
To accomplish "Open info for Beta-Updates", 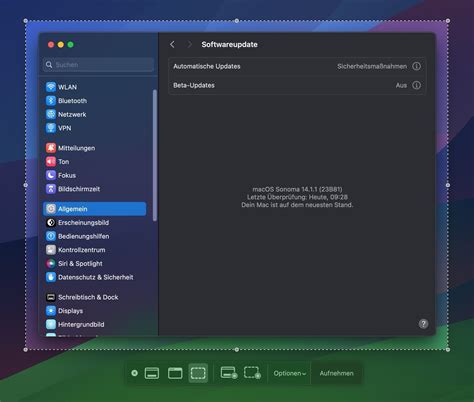I will coord(416,85).
